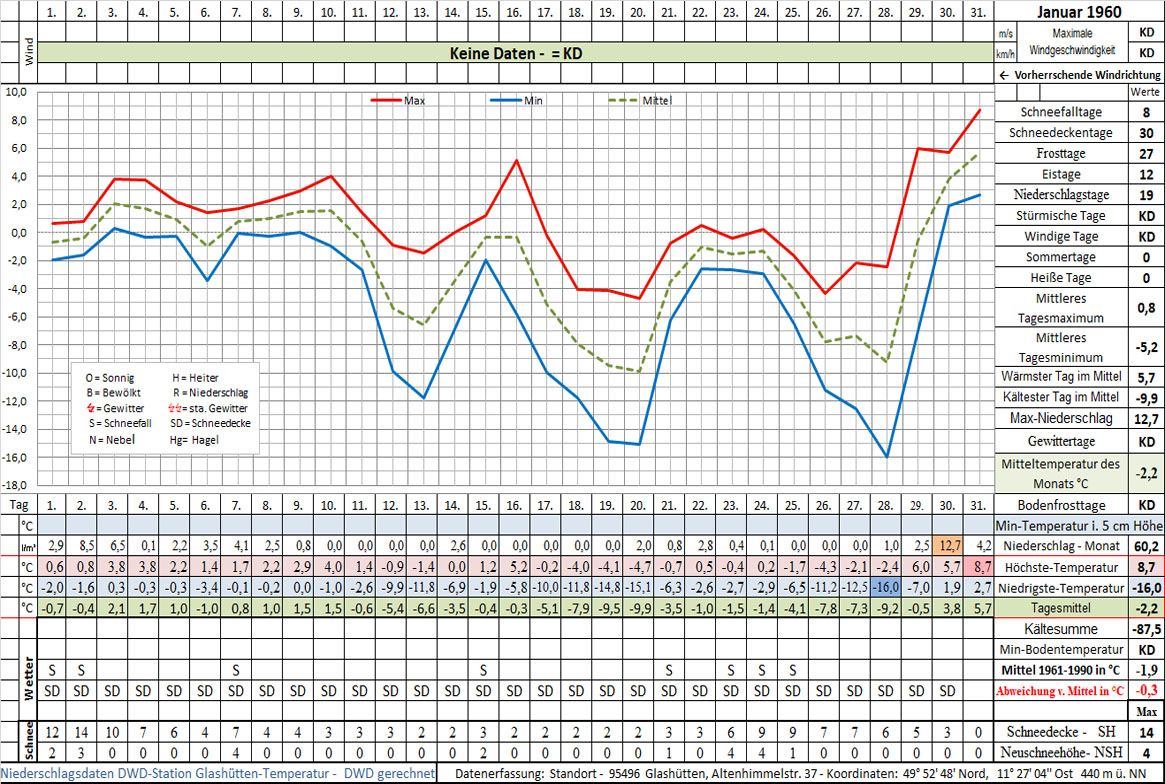The width and height of the screenshot is (1165, 784).
Task: Click the 'Eistage' label
Action: (x=1061, y=175)
